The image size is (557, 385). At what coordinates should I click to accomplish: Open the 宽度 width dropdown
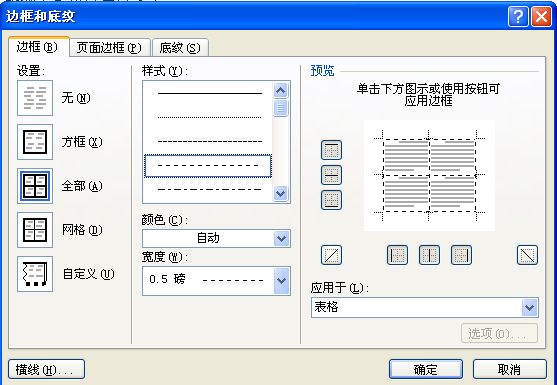pyautogui.click(x=281, y=281)
